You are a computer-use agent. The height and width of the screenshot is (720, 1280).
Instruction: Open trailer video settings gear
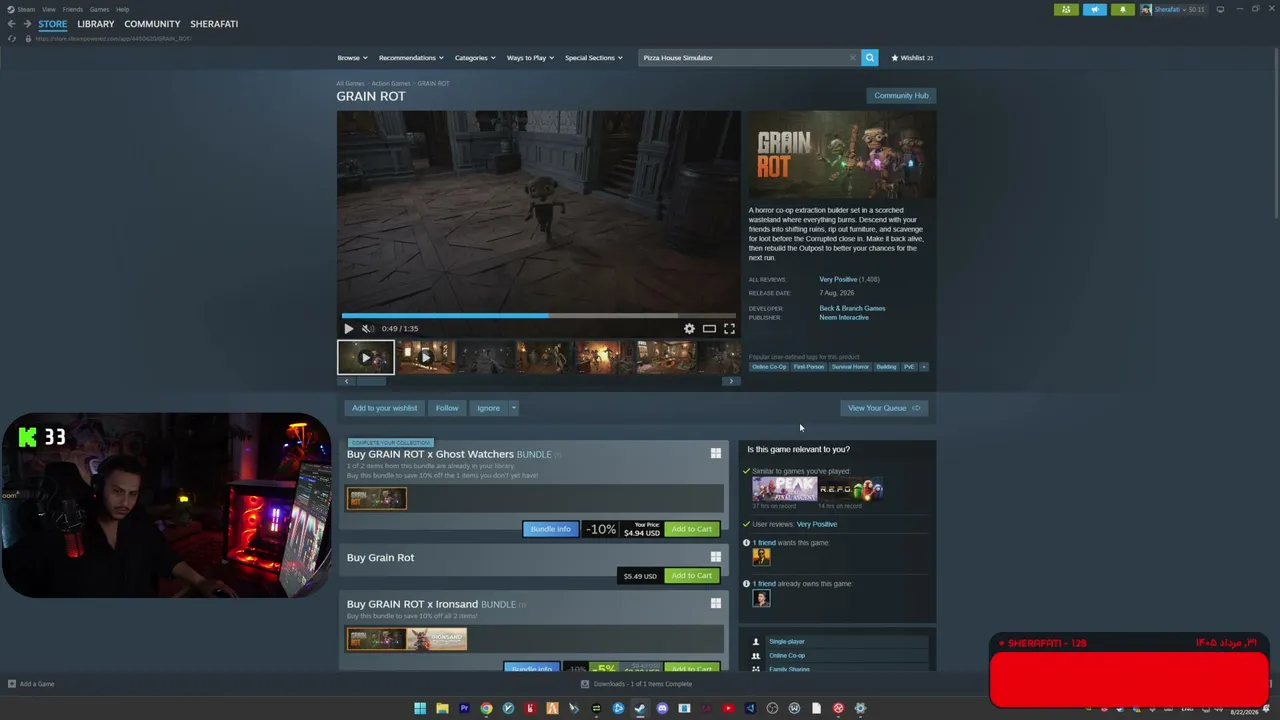689,328
